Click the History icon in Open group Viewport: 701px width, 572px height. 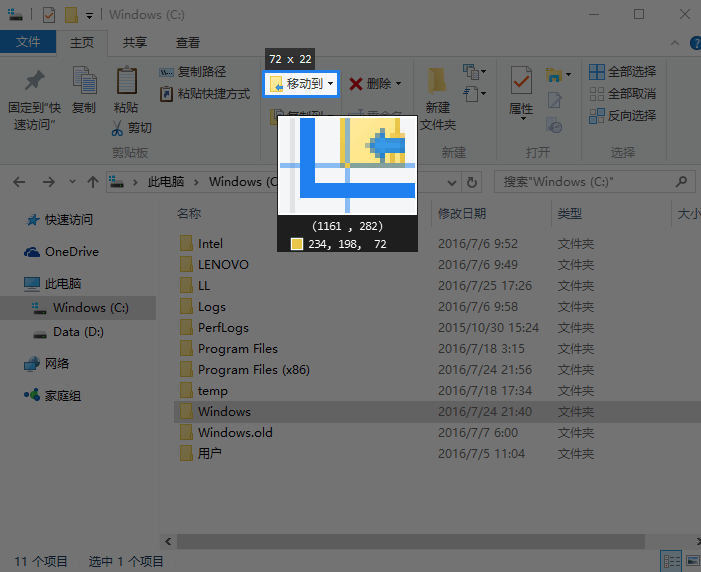point(554,126)
